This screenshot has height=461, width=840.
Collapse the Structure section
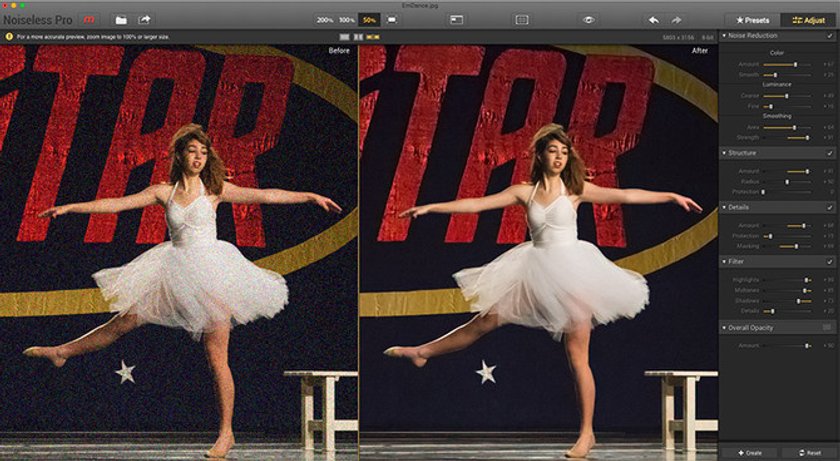(x=724, y=153)
